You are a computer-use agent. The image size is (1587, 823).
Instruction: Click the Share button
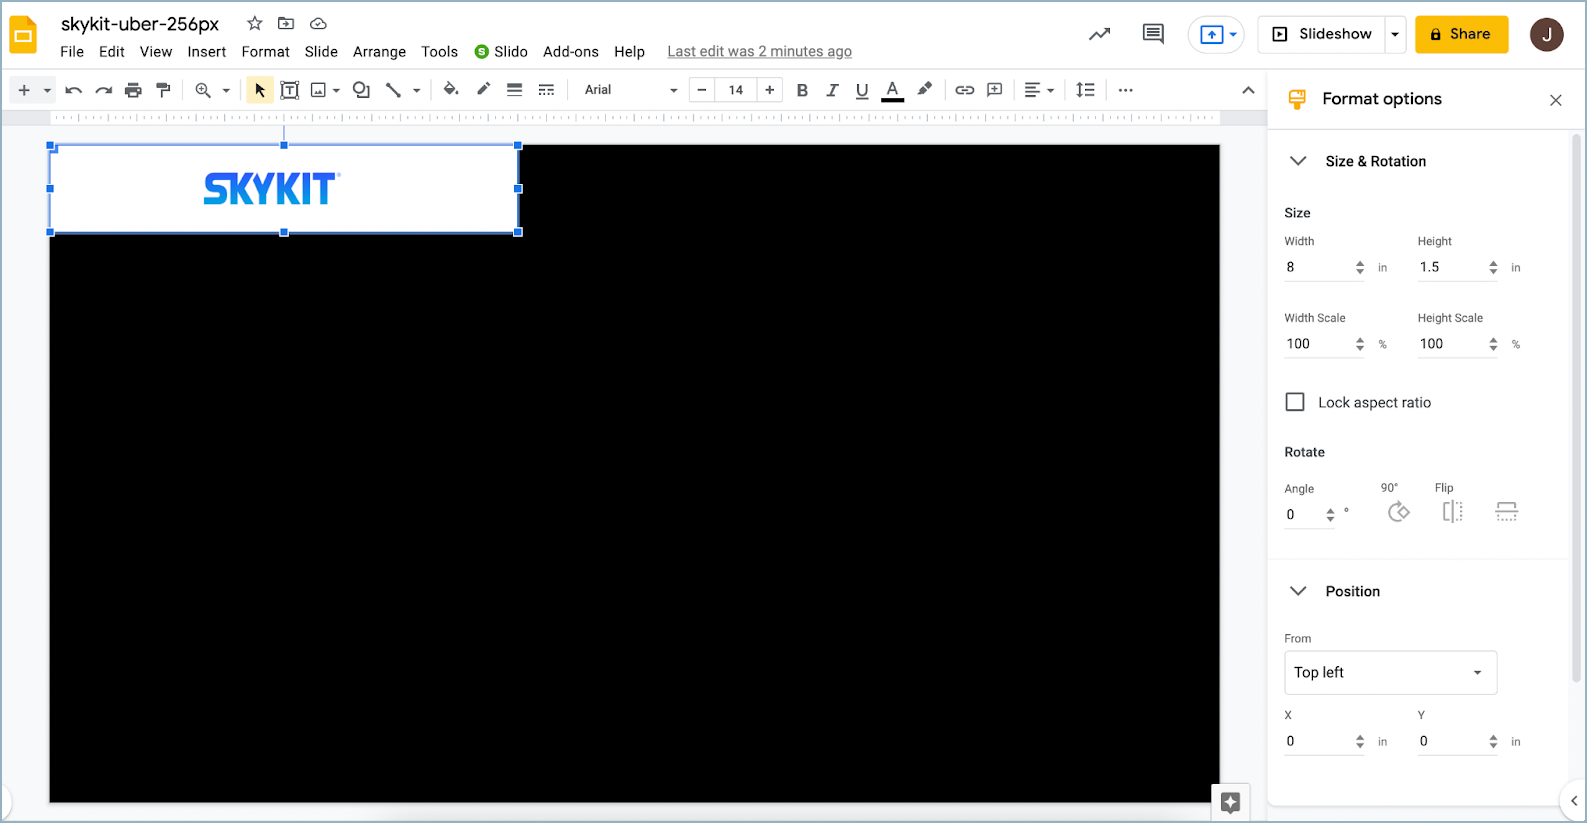(x=1461, y=34)
